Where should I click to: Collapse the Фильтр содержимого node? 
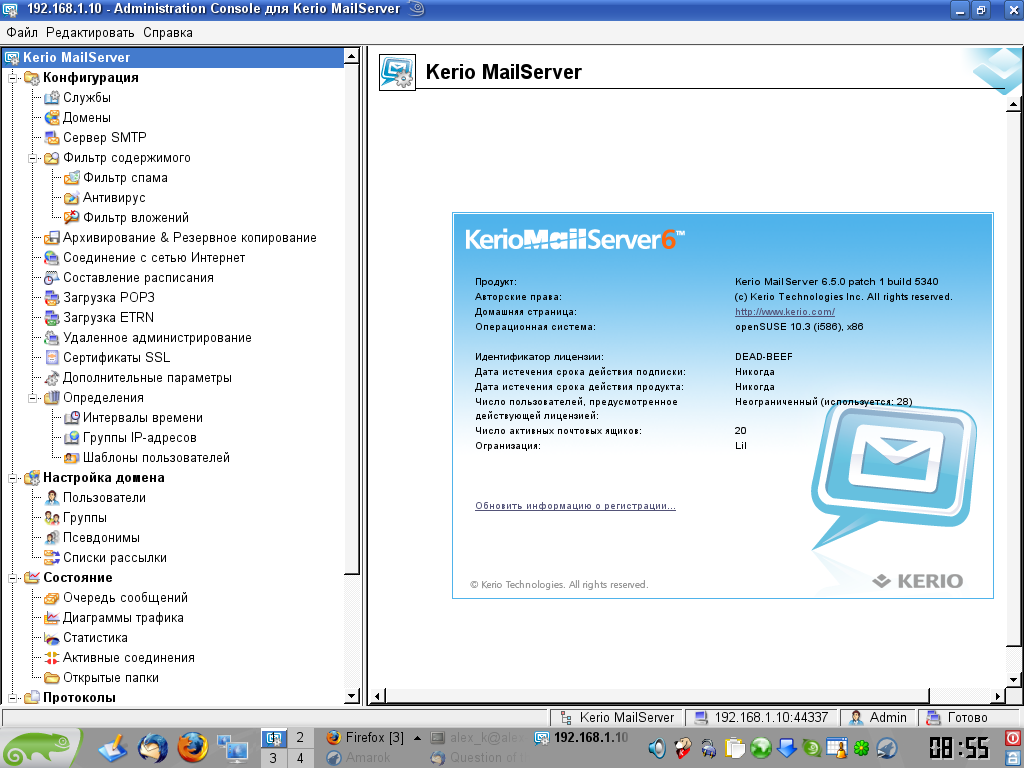[32, 158]
